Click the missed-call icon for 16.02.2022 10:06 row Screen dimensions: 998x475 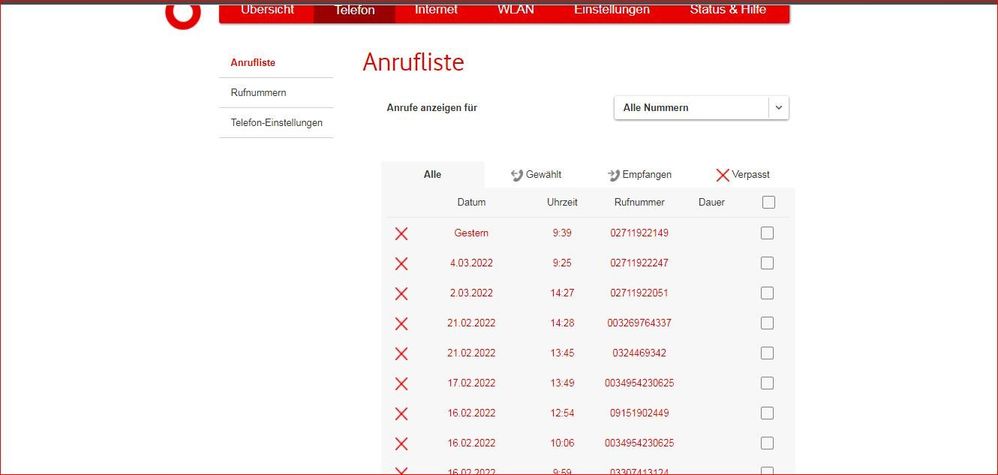pos(401,443)
